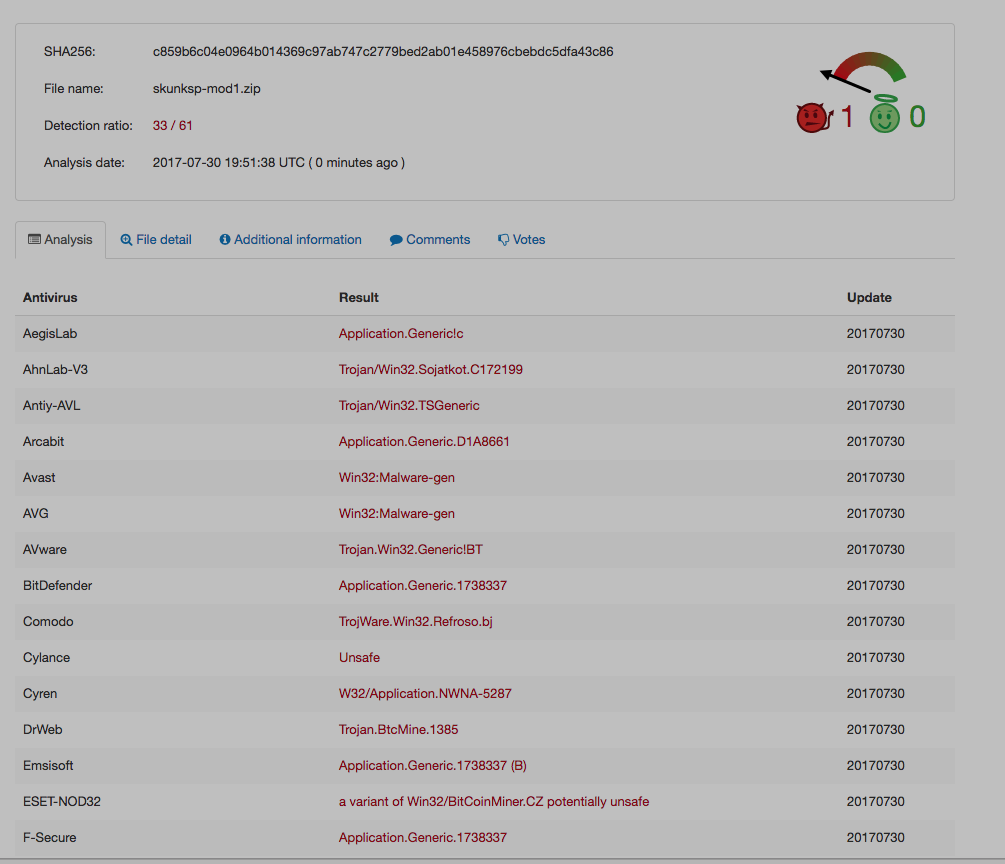
Task: Click the BitDefender antivirus name
Action: 58,585
